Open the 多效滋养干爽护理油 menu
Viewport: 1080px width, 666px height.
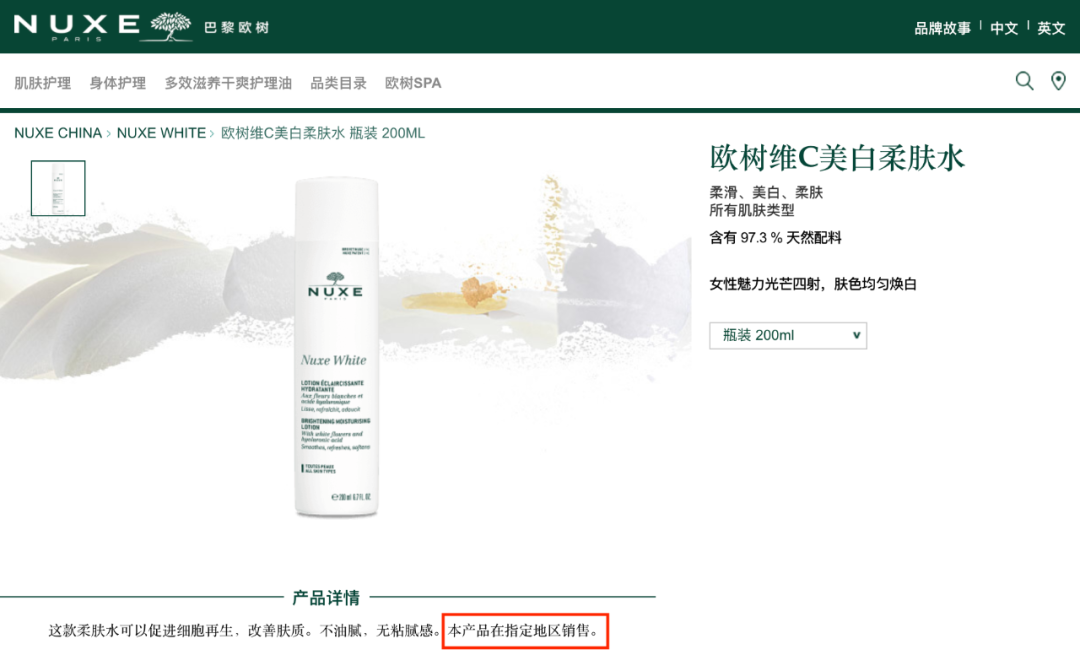pos(228,83)
